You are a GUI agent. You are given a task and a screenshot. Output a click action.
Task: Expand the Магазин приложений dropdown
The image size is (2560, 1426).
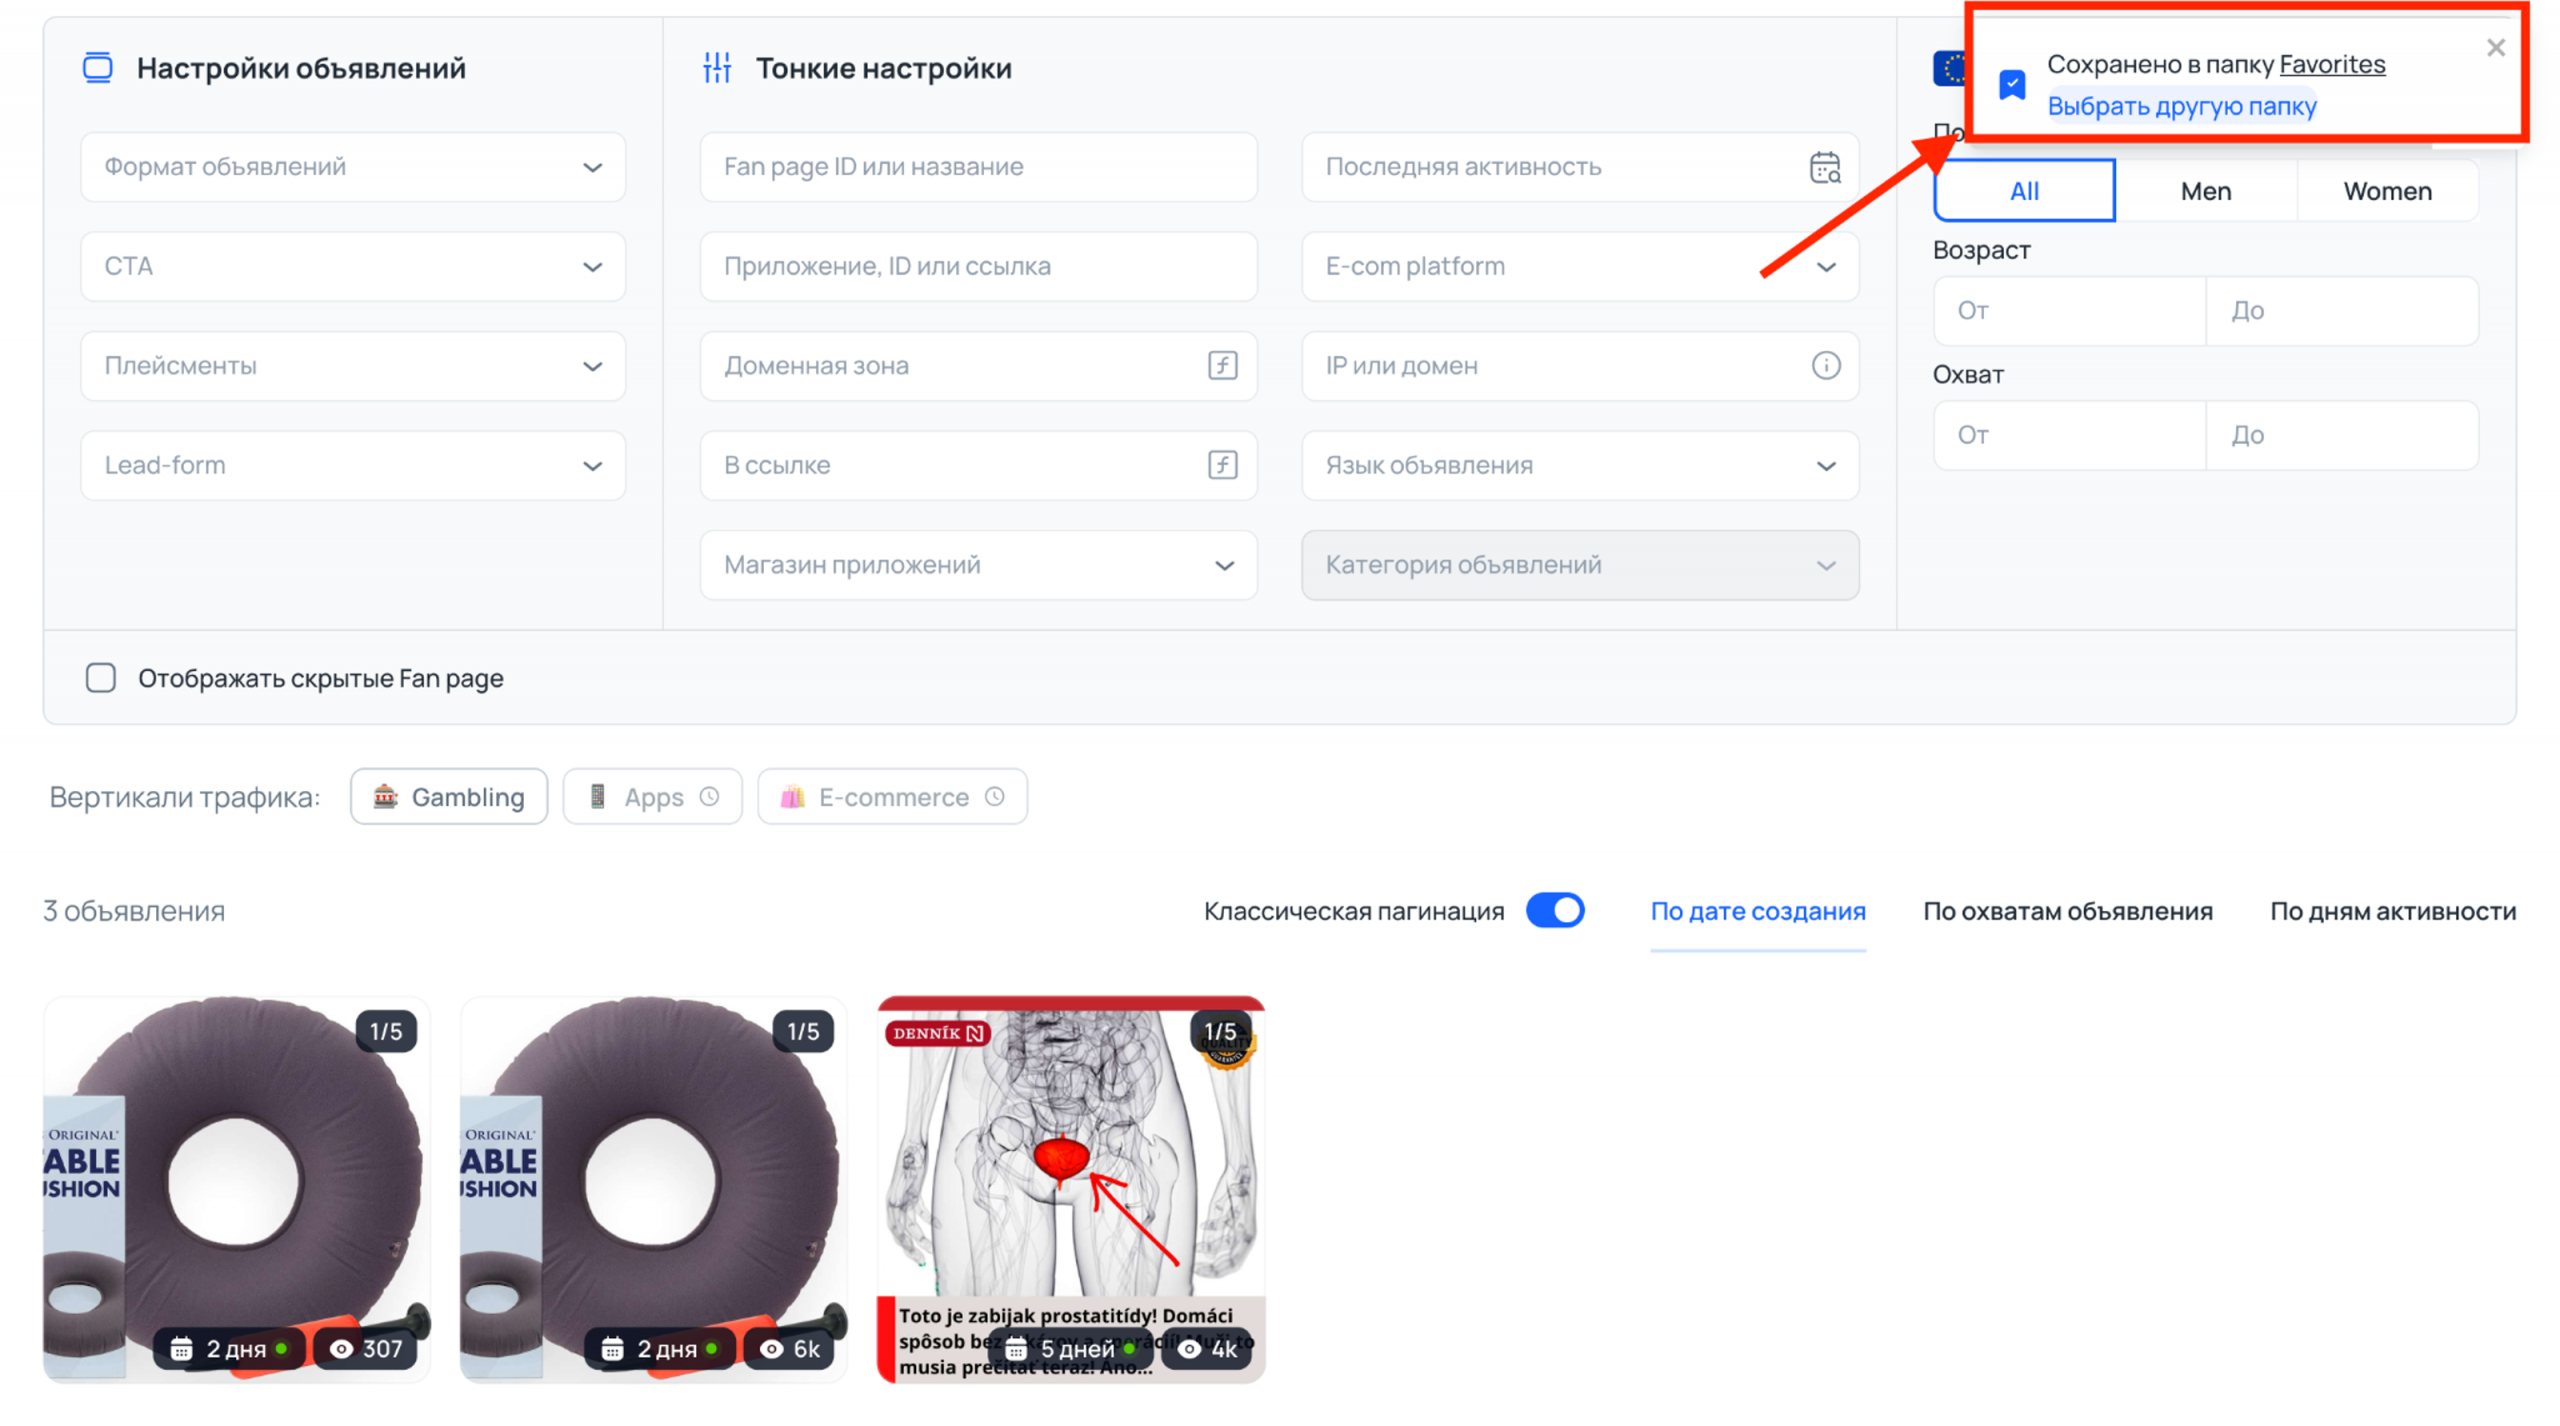point(977,565)
